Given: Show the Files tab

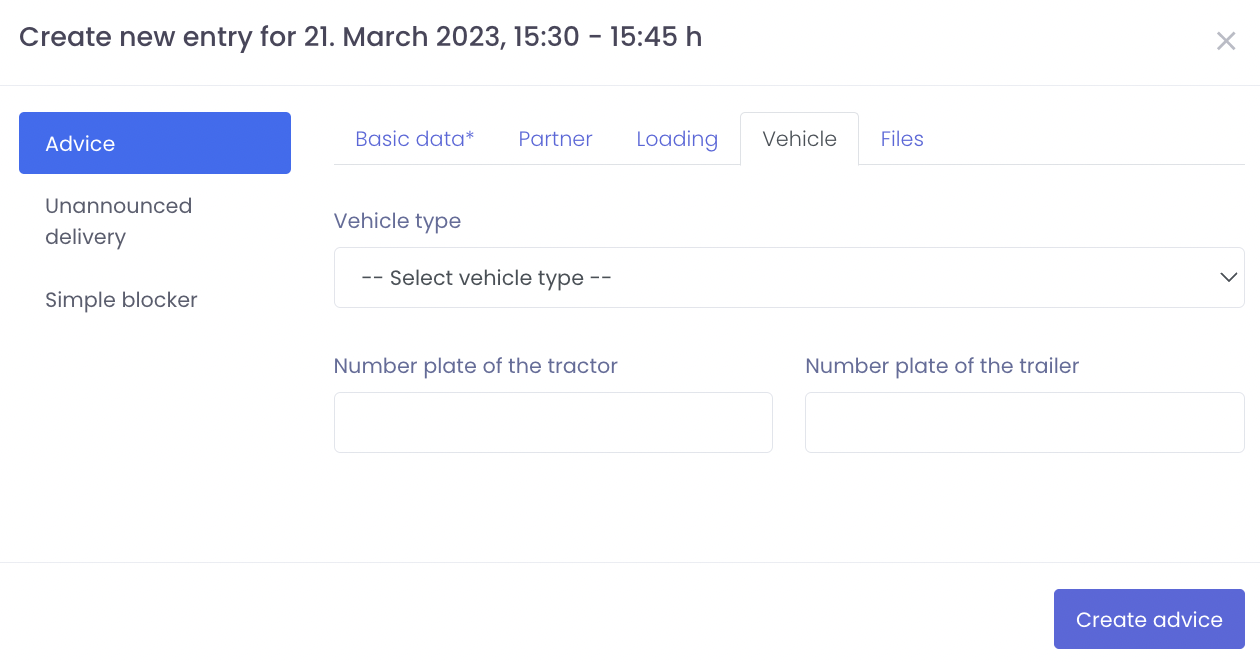Looking at the screenshot, I should coord(902,139).
